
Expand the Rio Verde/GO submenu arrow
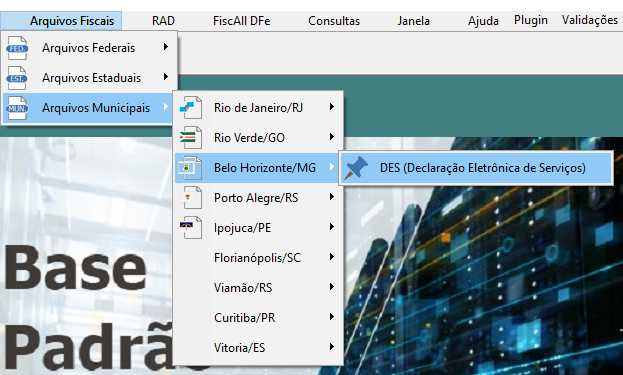click(x=331, y=137)
